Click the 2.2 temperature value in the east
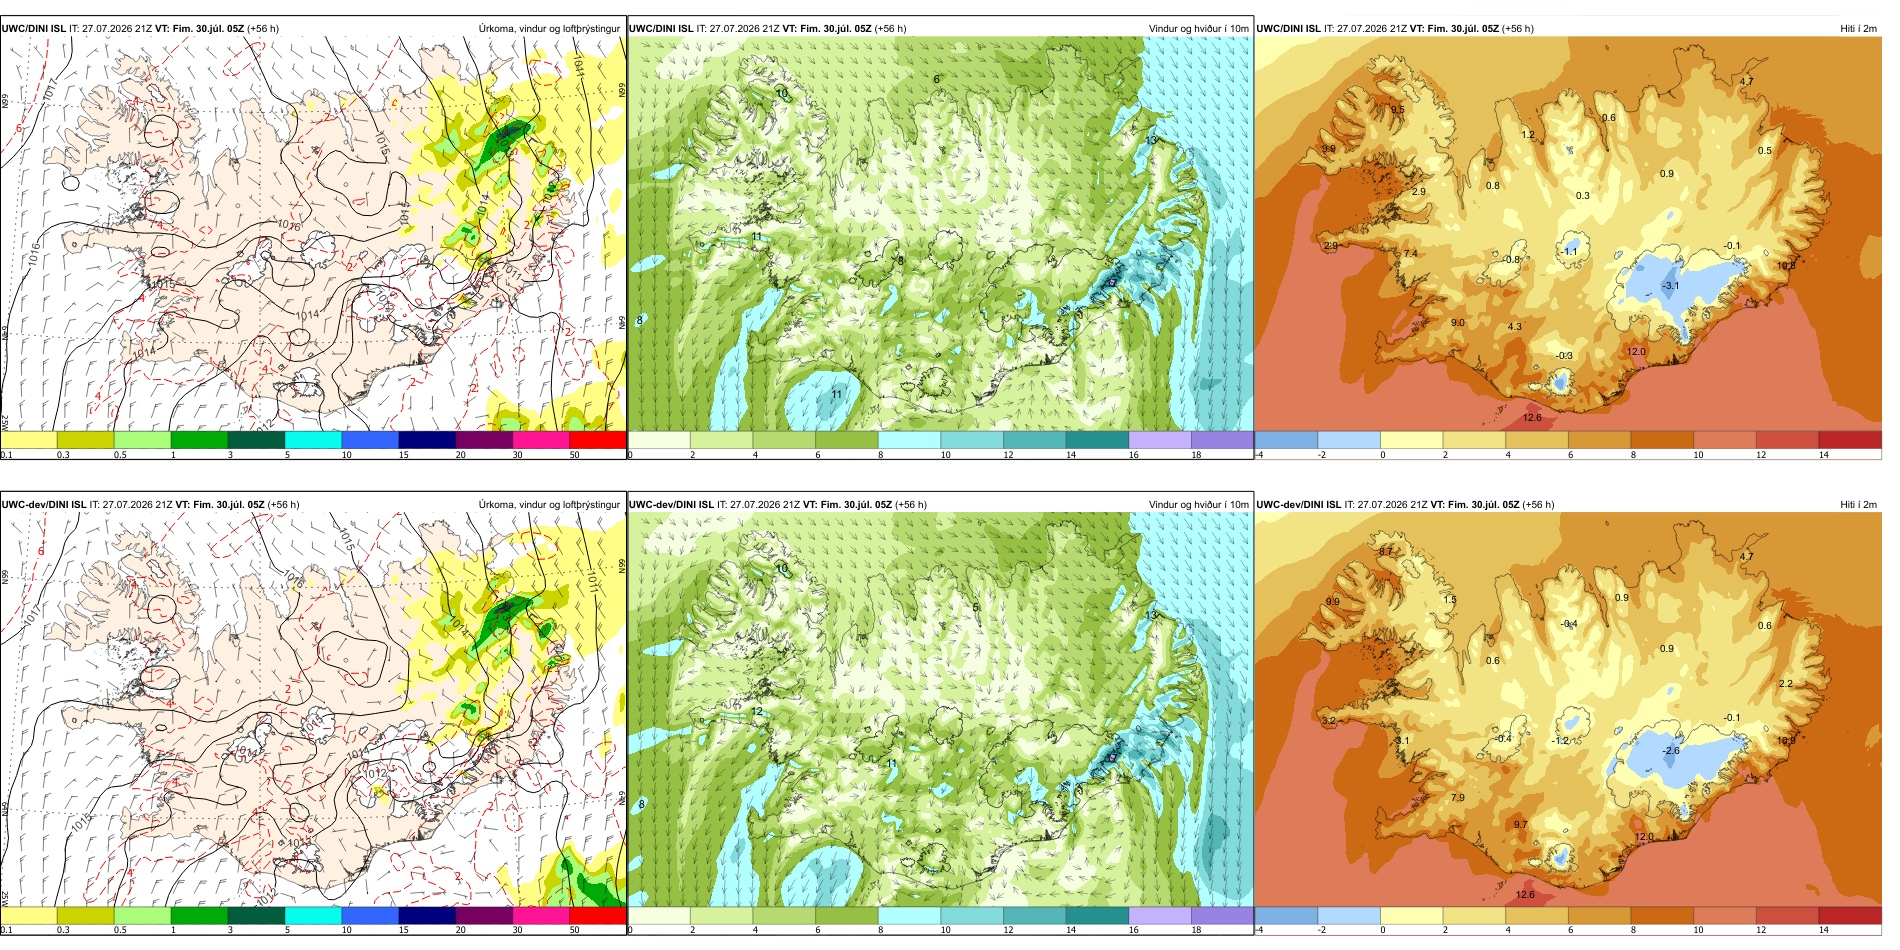The height and width of the screenshot is (950, 1900). click(1786, 684)
